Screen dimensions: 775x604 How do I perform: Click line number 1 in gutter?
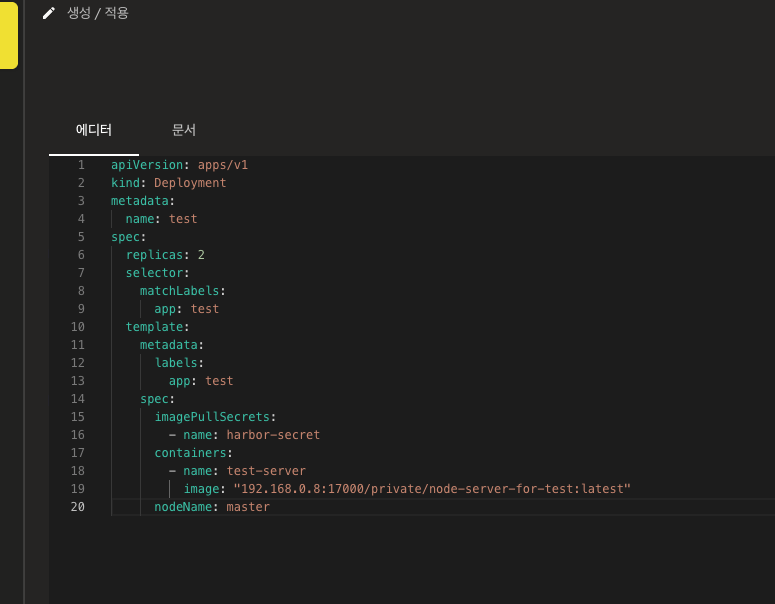(x=81, y=165)
